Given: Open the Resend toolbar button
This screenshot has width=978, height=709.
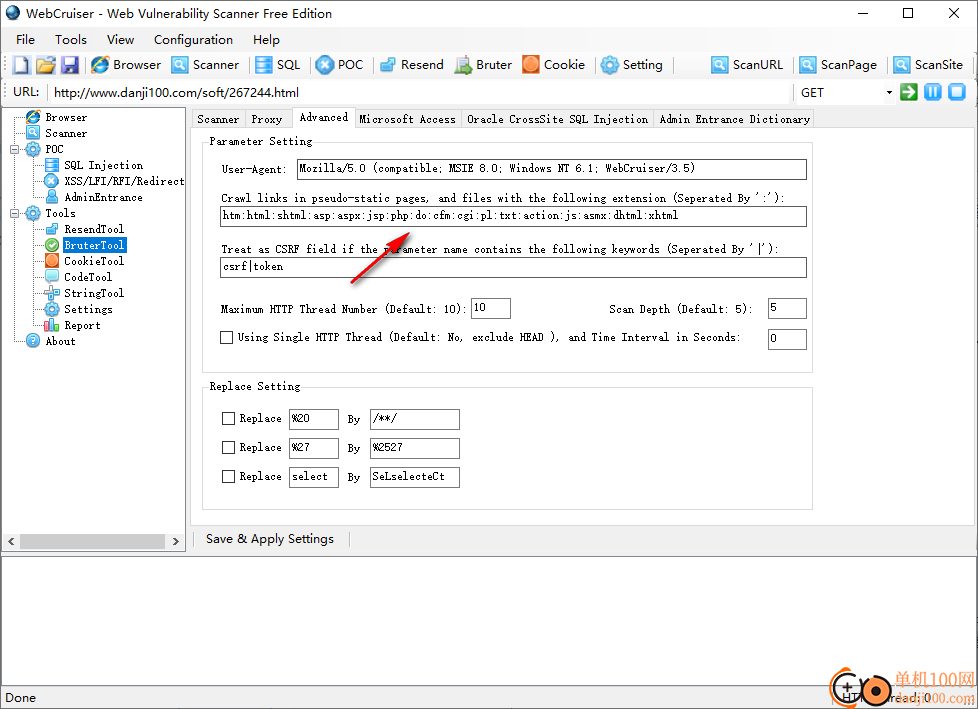Looking at the screenshot, I should pyautogui.click(x=412, y=65).
